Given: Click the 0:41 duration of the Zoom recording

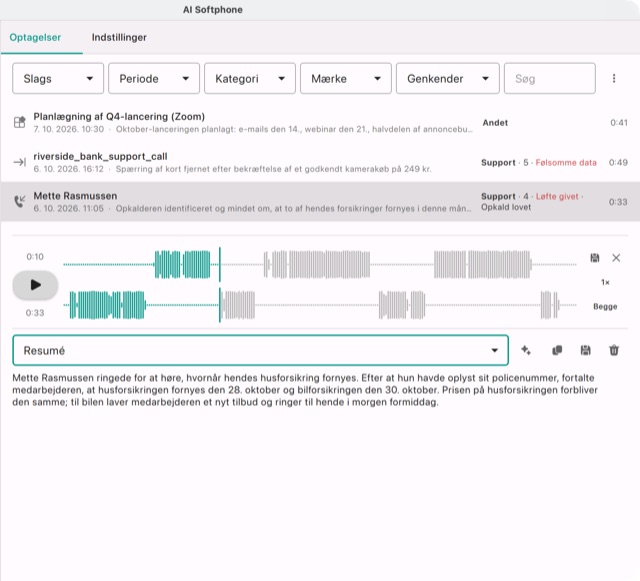Looking at the screenshot, I should point(619,122).
